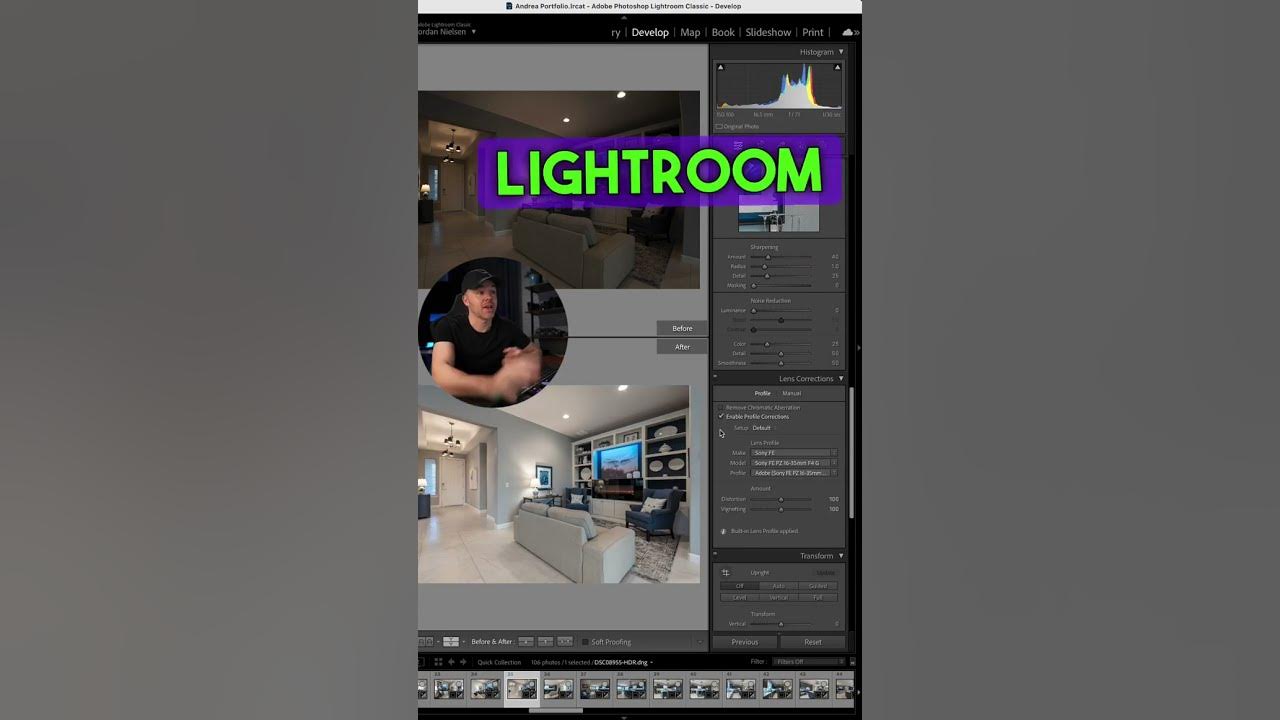Viewport: 1280px width, 720px height.
Task: Select the Guided Upright tool icon
Action: pos(726,573)
